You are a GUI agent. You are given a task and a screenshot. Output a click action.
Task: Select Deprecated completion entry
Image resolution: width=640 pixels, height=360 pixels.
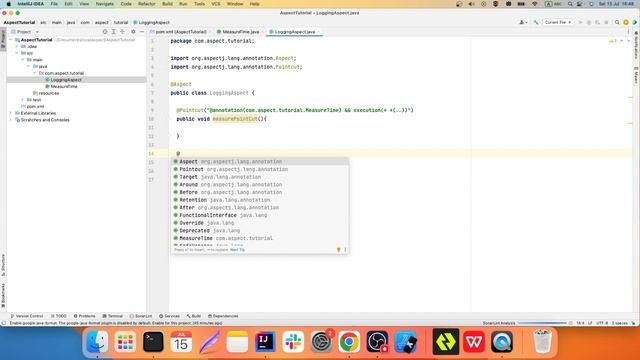(260, 231)
